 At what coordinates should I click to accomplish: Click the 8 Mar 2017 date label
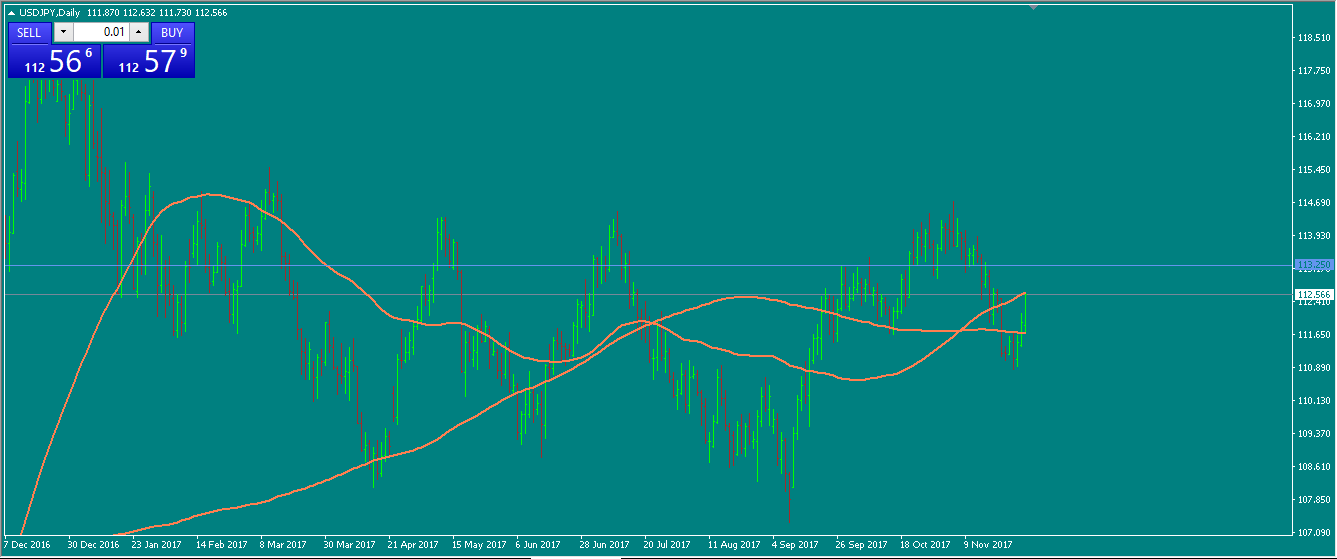tap(283, 545)
